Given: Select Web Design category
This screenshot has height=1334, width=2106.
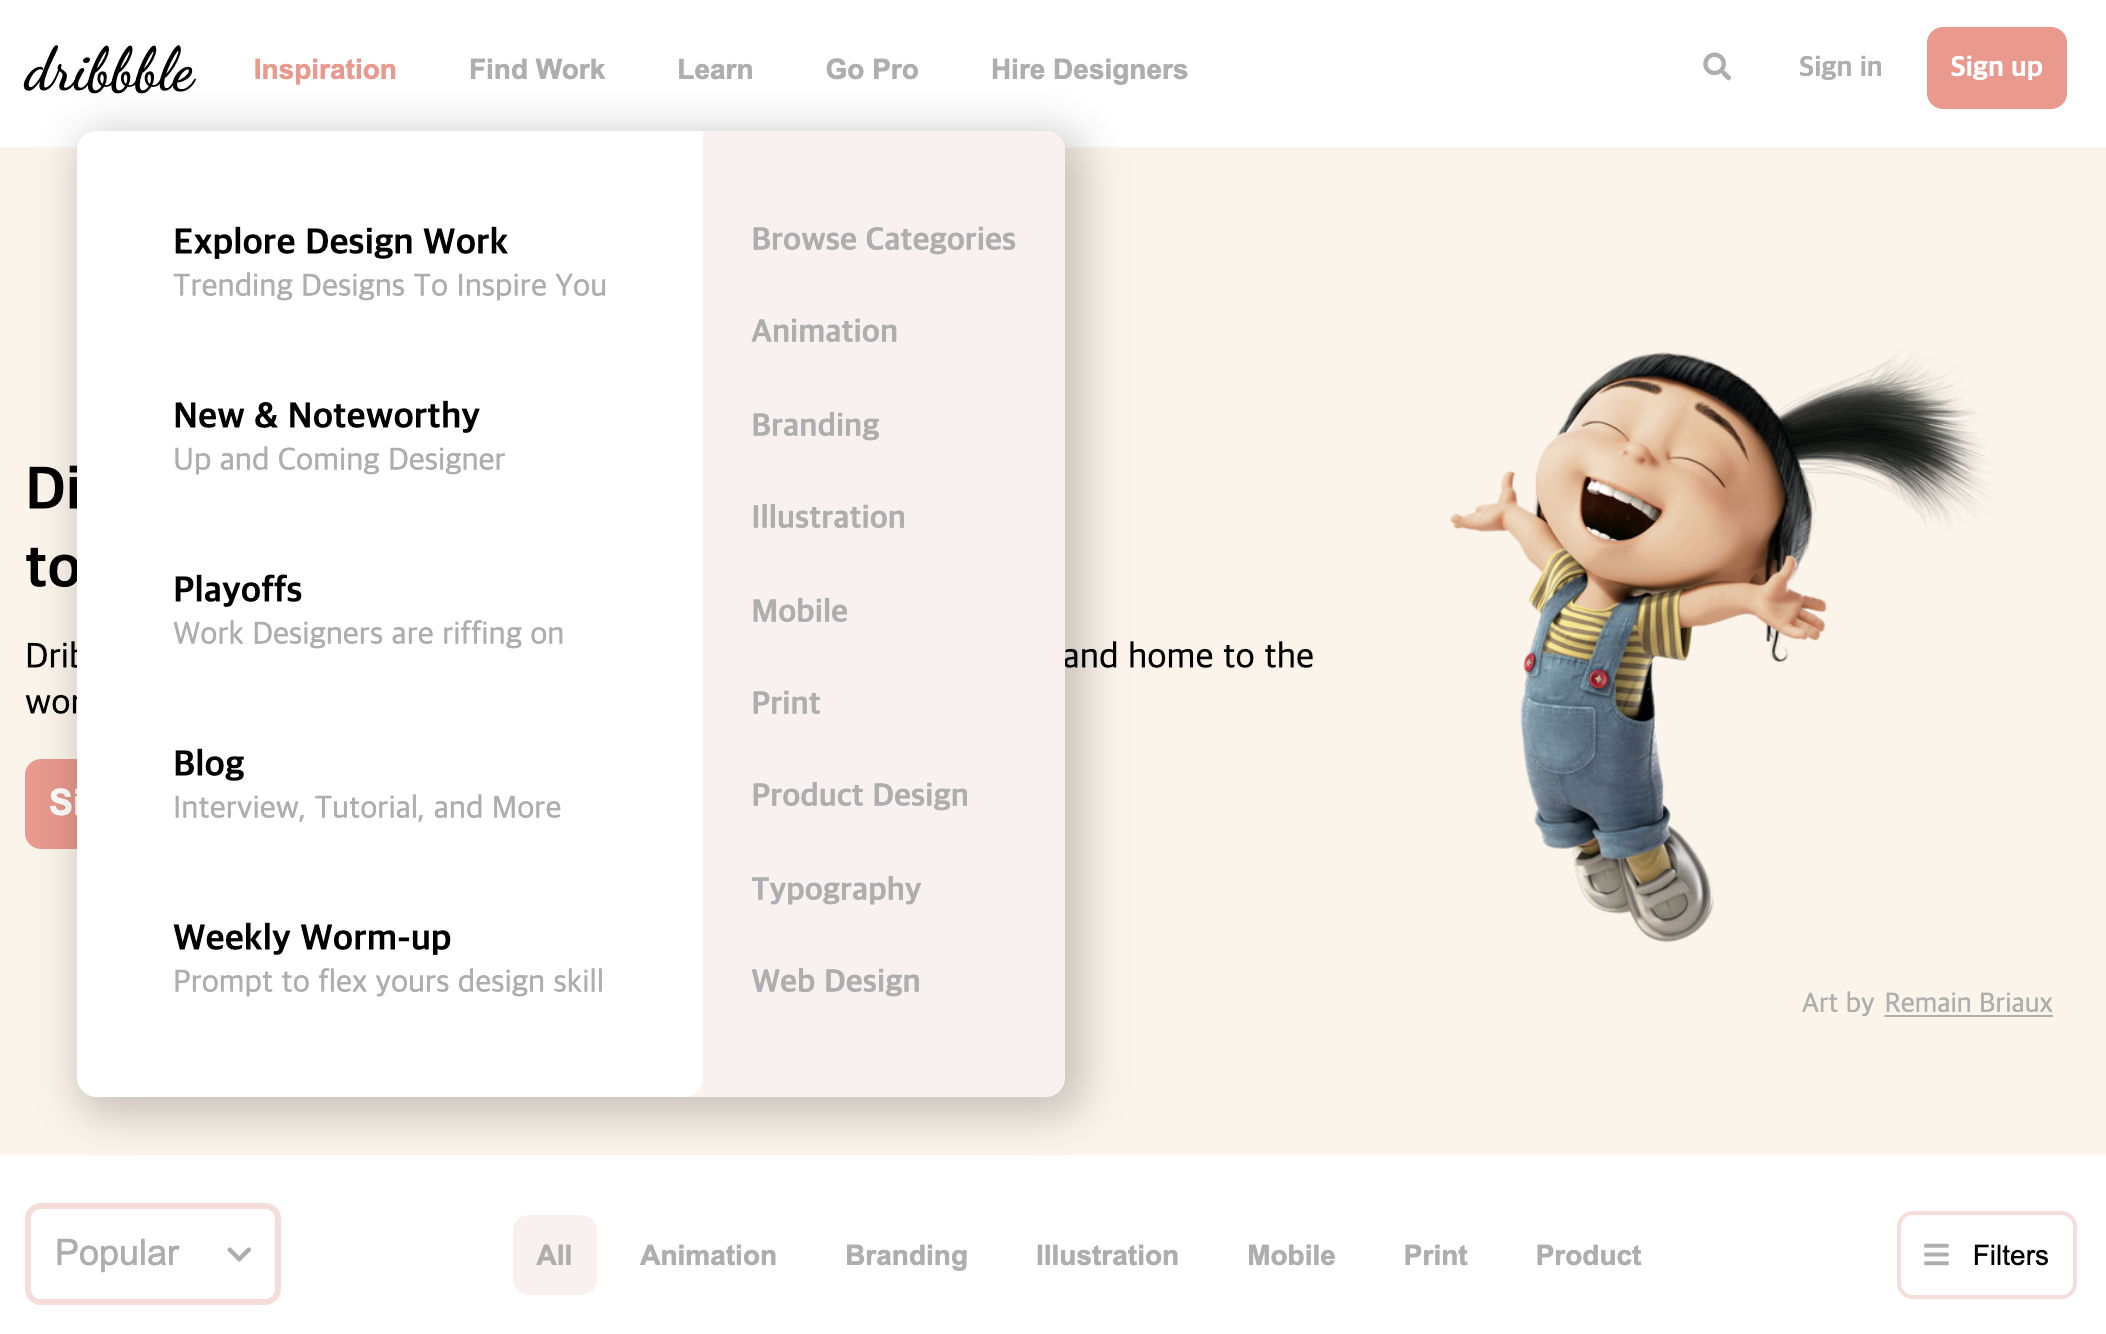Looking at the screenshot, I should pyautogui.click(x=835, y=981).
